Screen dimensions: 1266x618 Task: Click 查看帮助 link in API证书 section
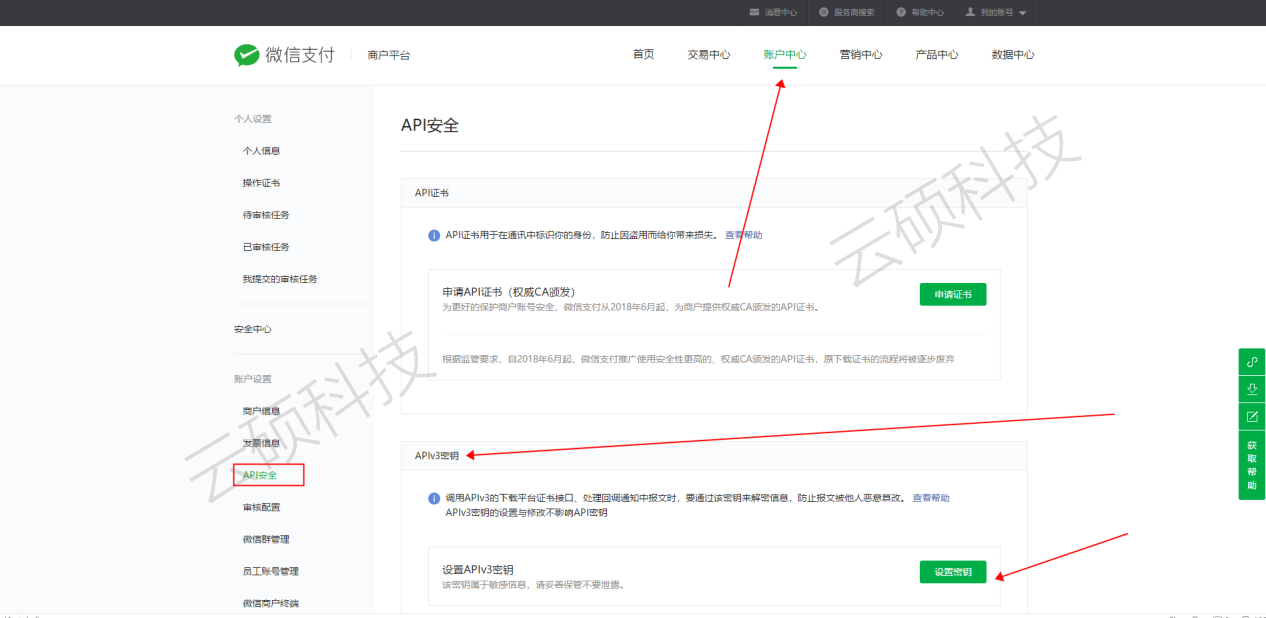coord(743,235)
